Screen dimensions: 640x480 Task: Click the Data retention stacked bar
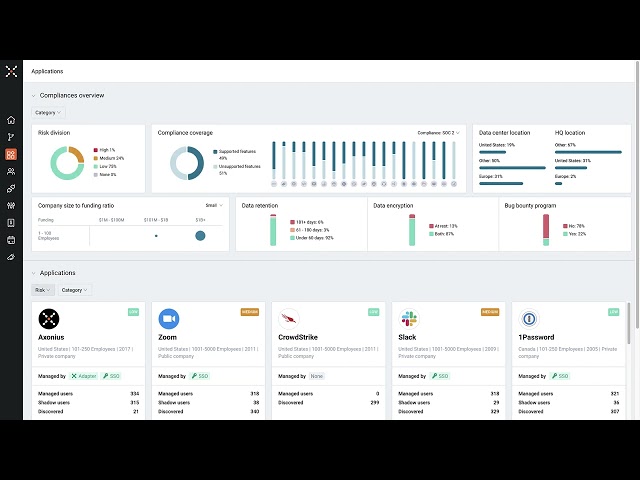pyautogui.click(x=273, y=230)
